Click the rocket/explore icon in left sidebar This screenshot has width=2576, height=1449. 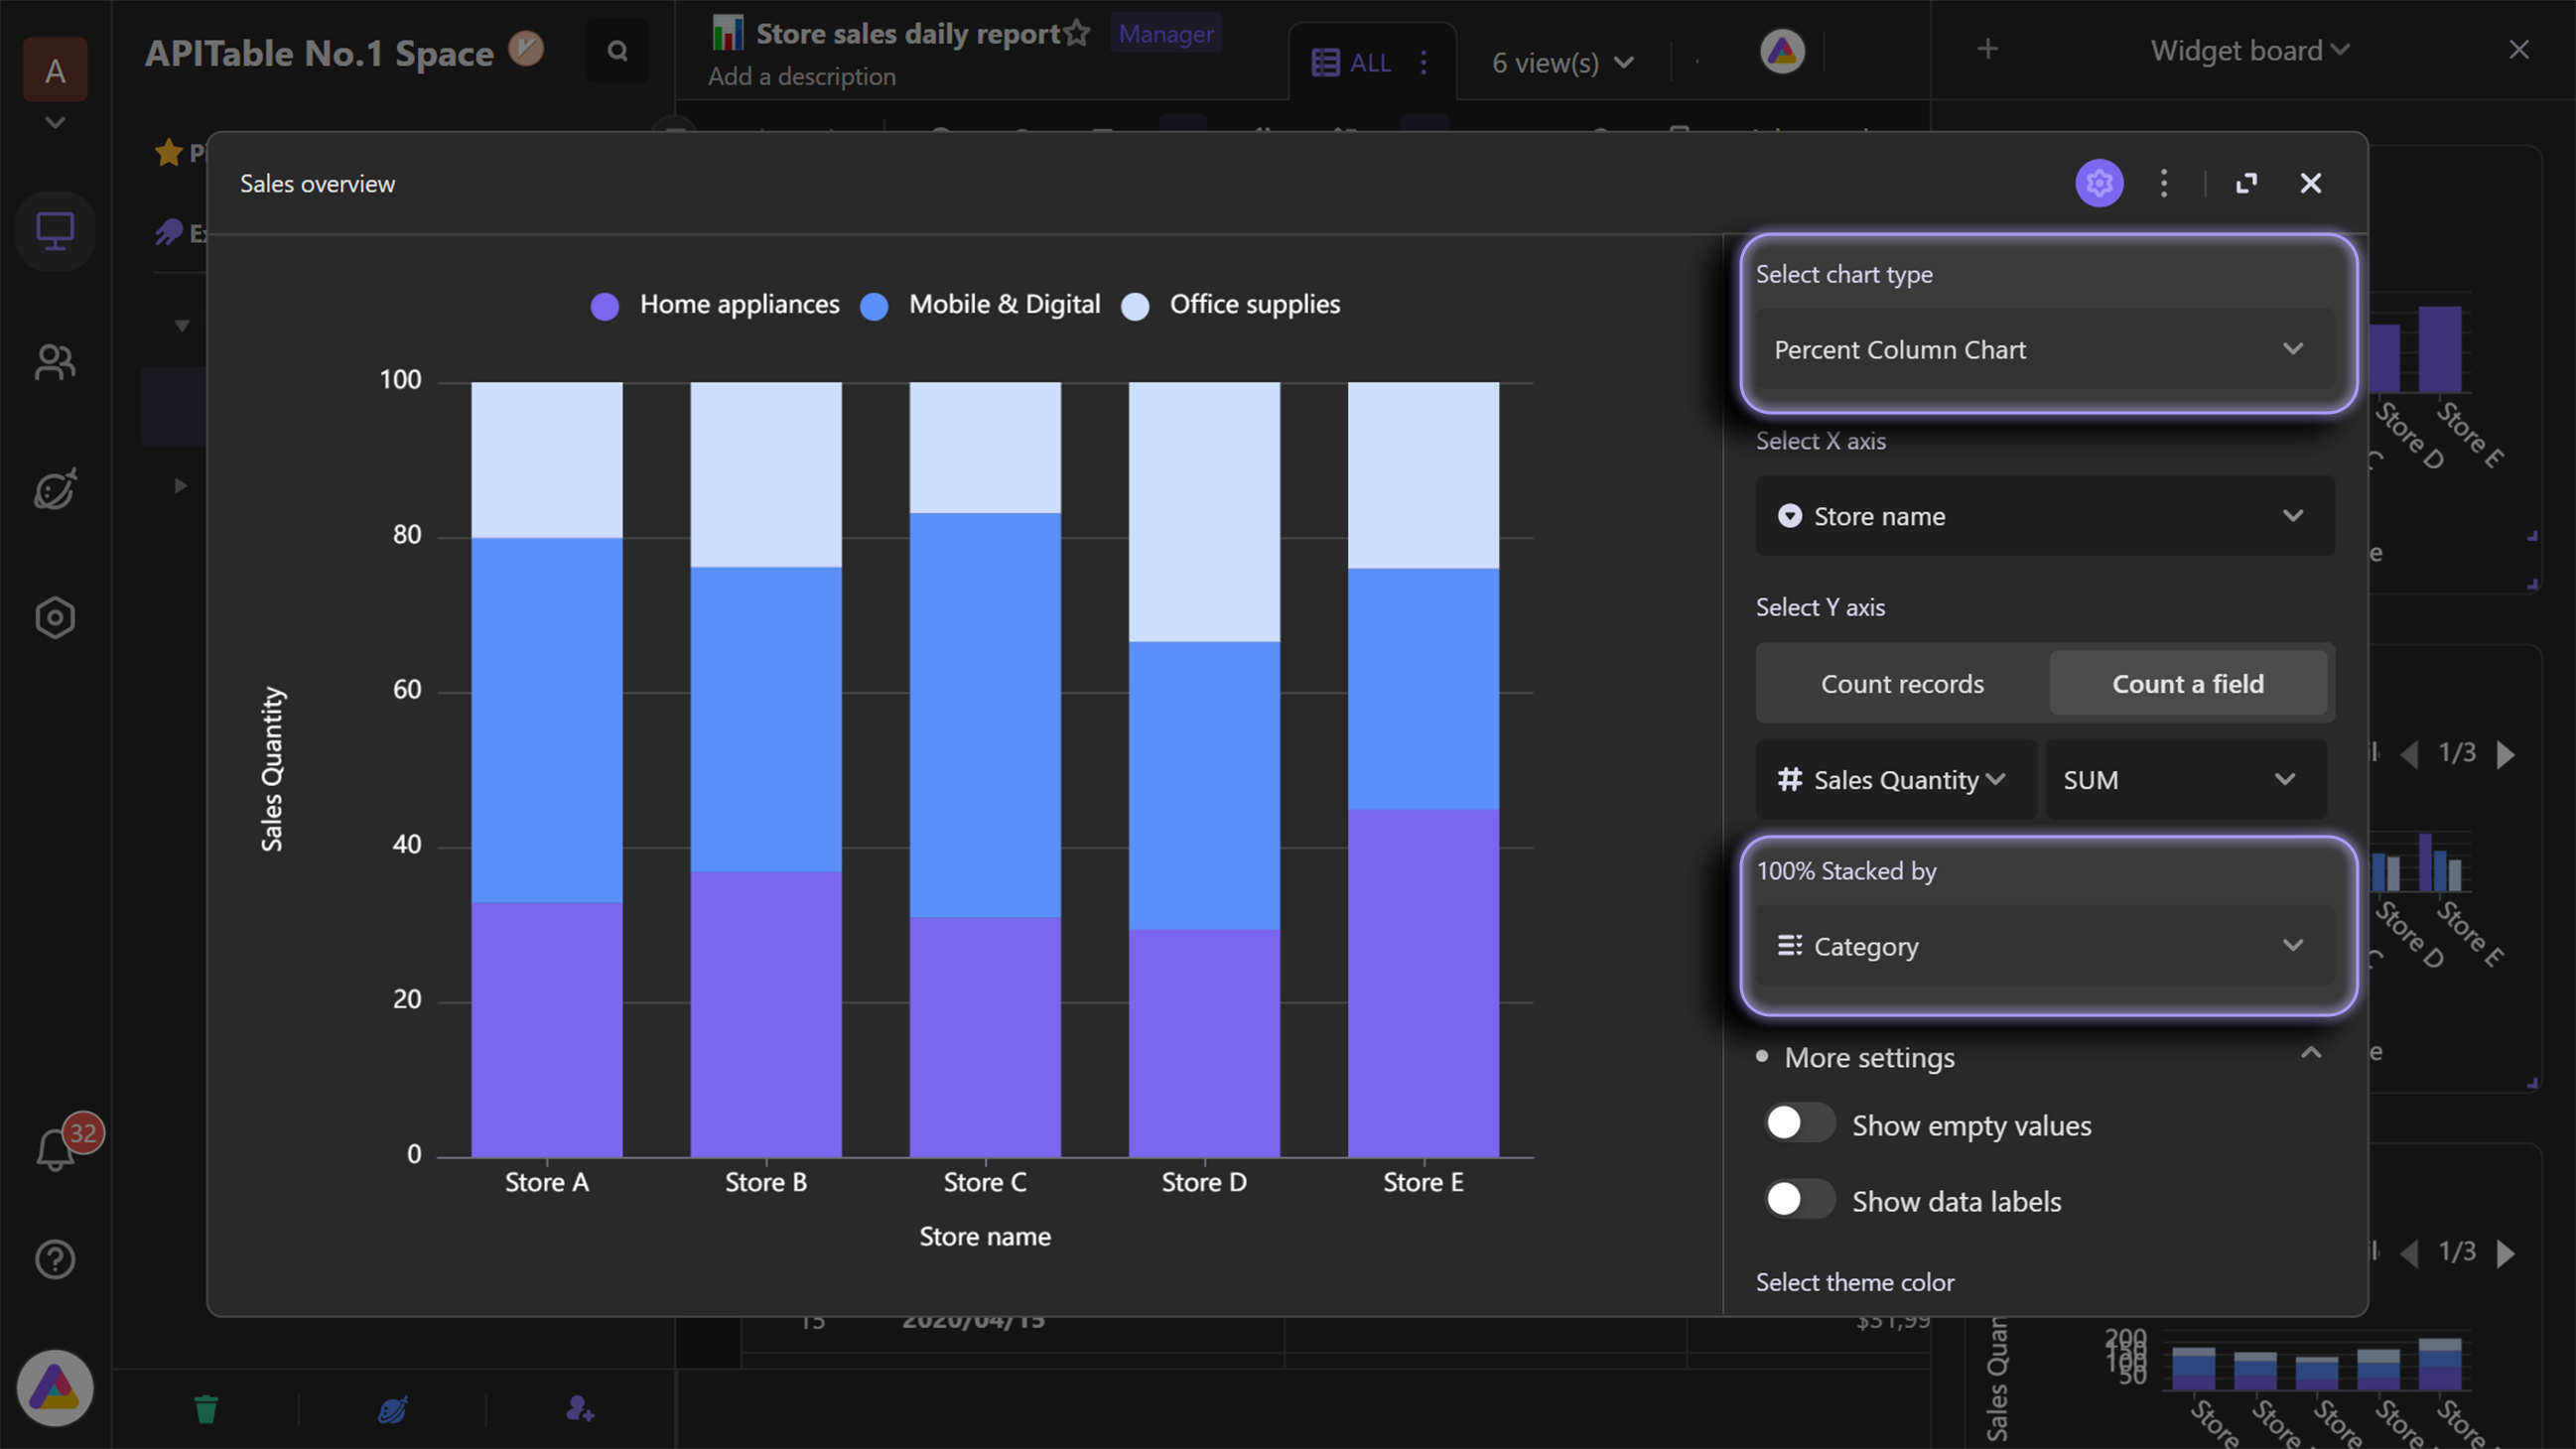tap(53, 490)
